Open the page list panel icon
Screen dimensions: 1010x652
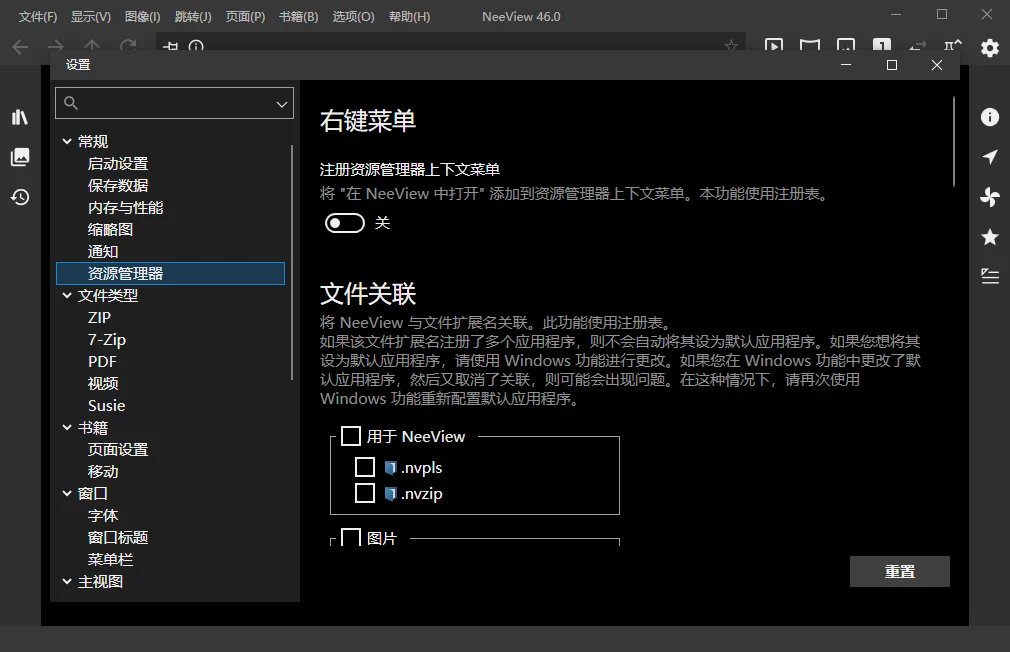coord(20,157)
